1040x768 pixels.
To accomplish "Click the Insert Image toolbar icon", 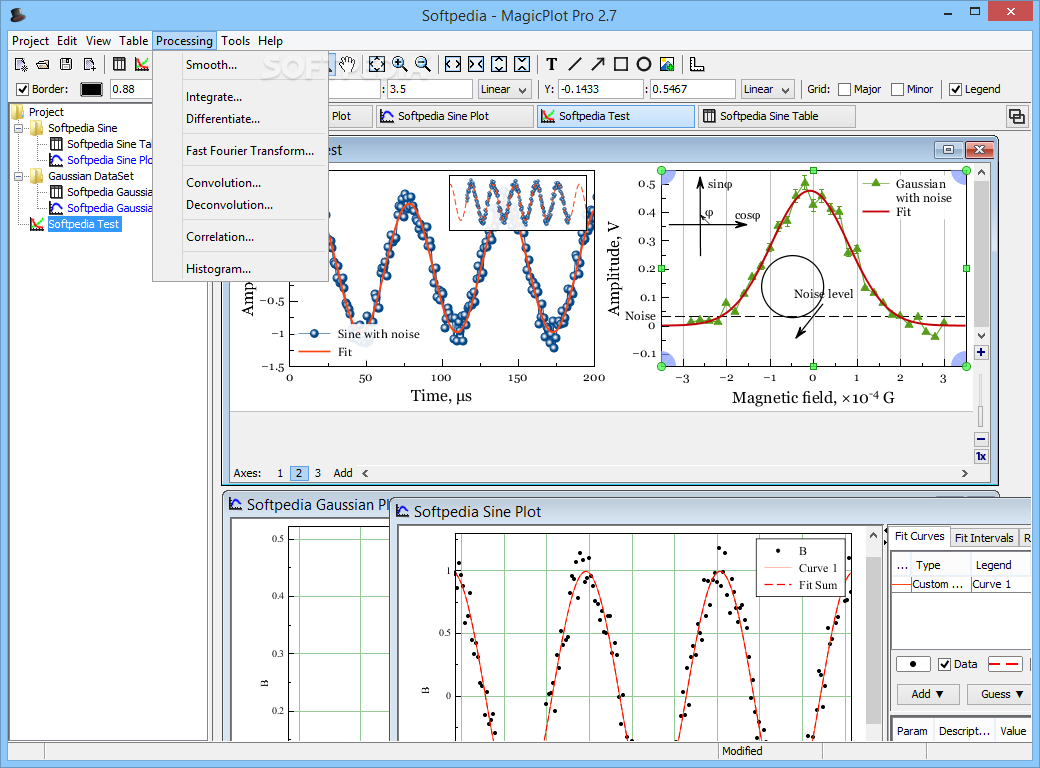I will point(667,64).
